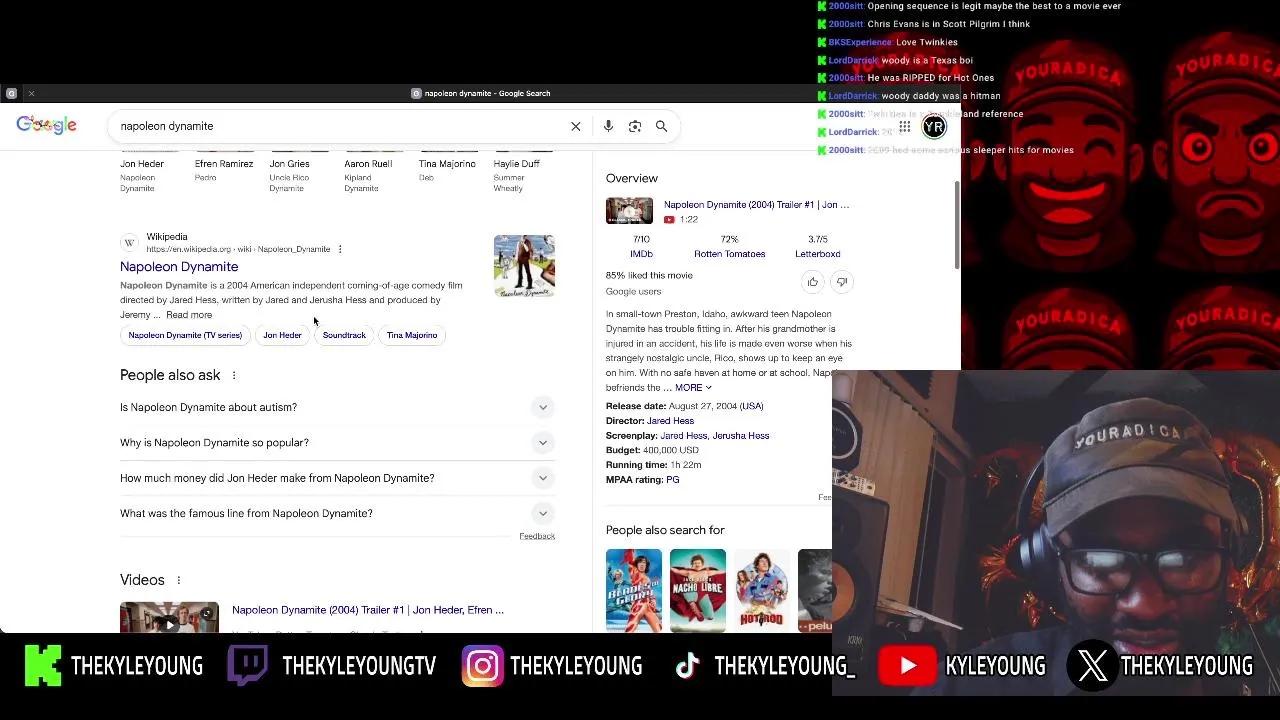Open Nacho Libre poster

(x=698, y=590)
